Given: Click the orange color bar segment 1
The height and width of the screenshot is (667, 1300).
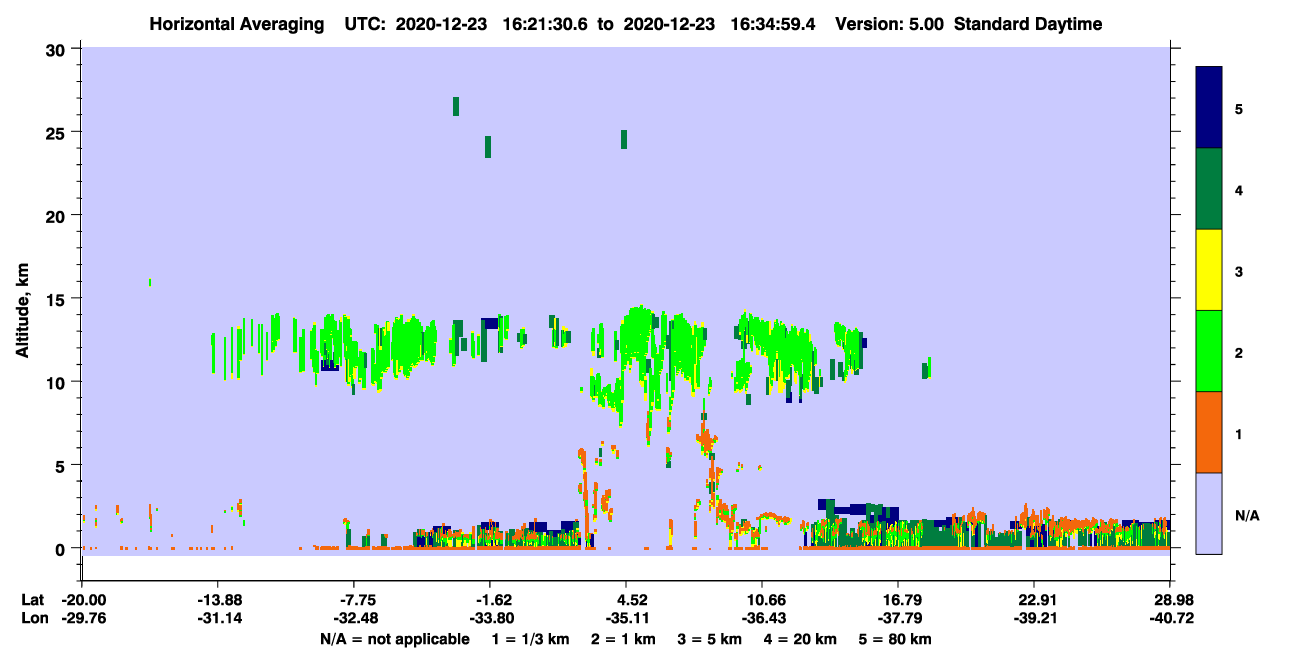Looking at the screenshot, I should point(1209,432).
